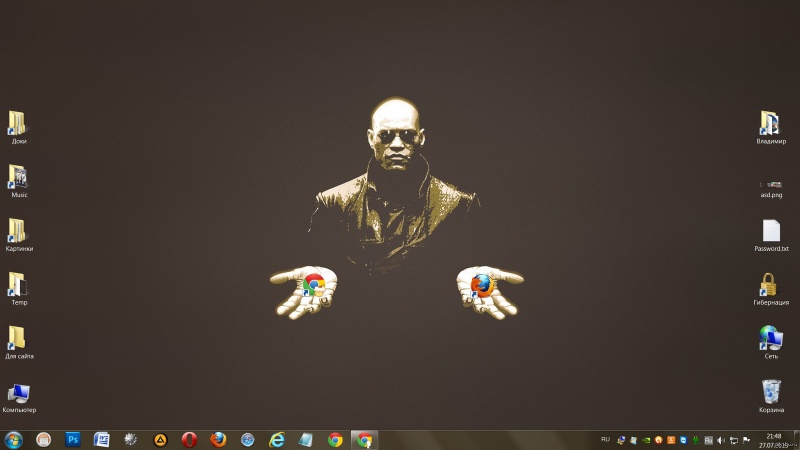800x450 pixels.
Task: Open the Сеть network icon
Action: (771, 342)
